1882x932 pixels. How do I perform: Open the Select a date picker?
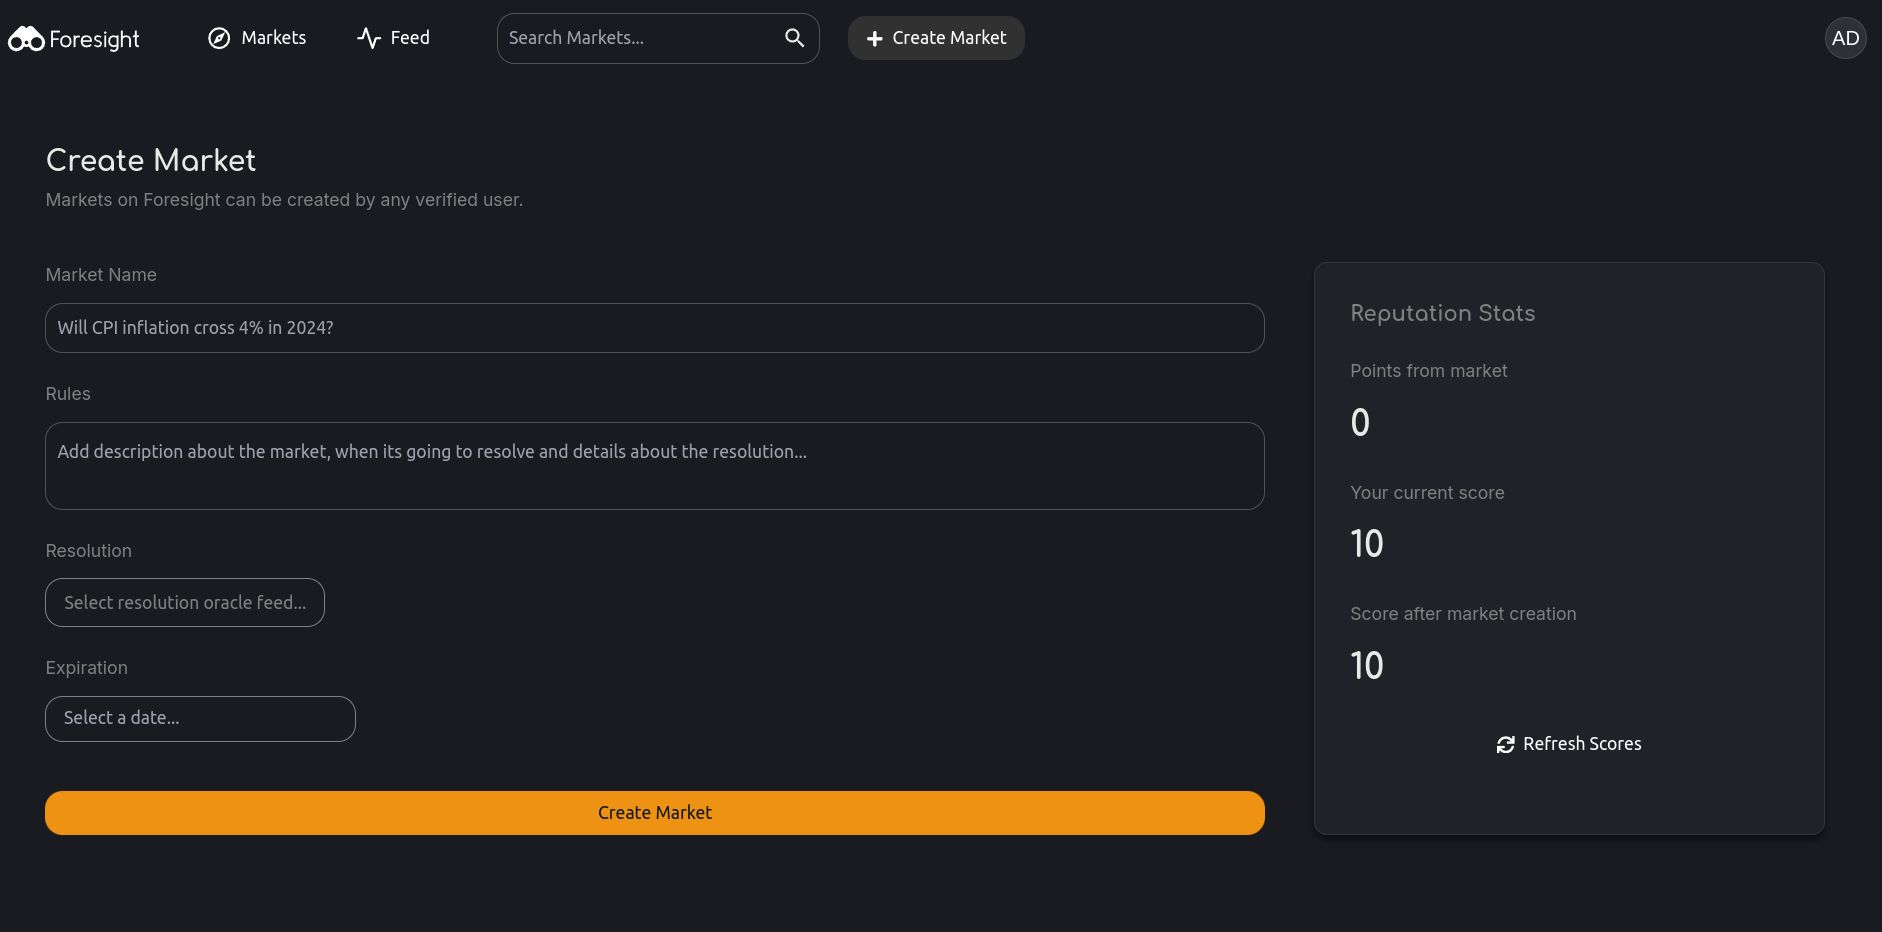pos(200,719)
